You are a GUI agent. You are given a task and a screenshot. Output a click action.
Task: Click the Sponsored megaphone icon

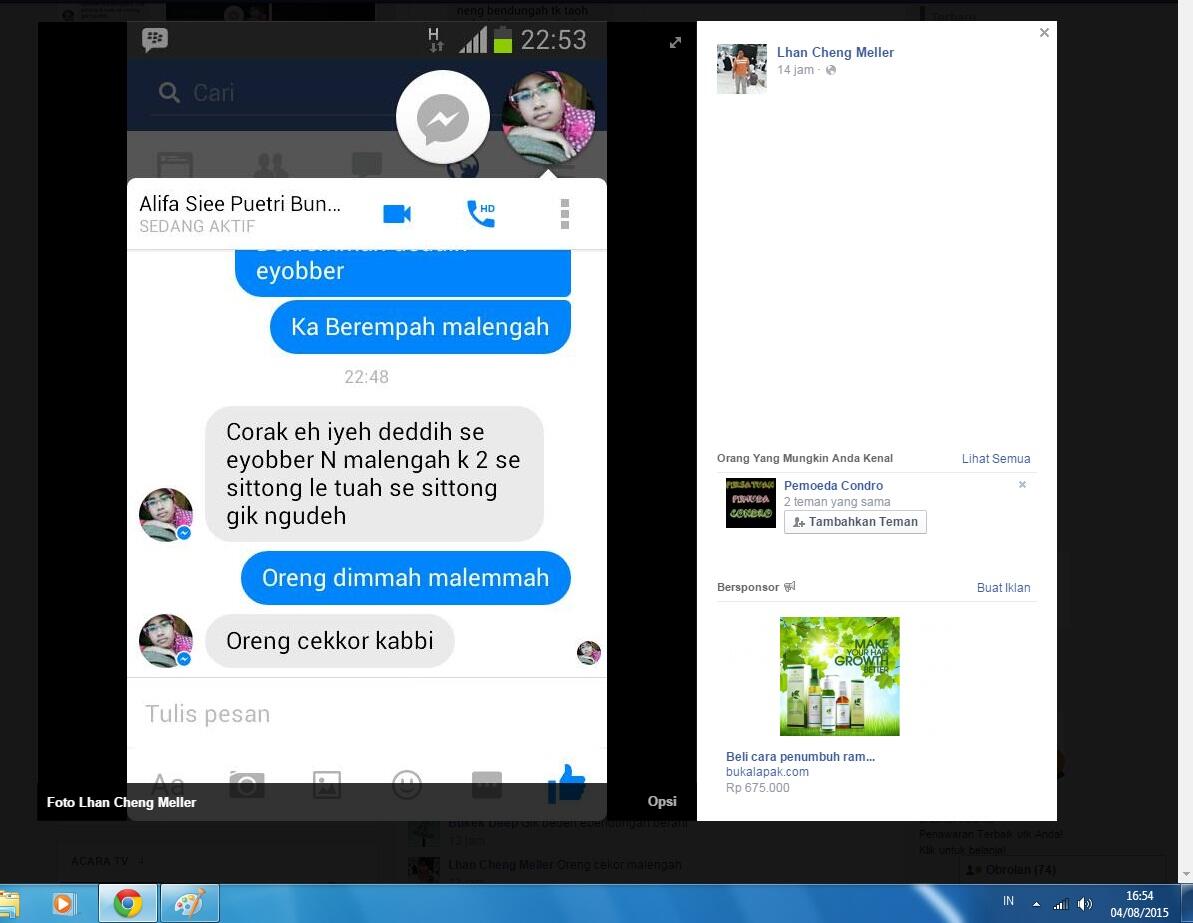pyautogui.click(x=790, y=587)
